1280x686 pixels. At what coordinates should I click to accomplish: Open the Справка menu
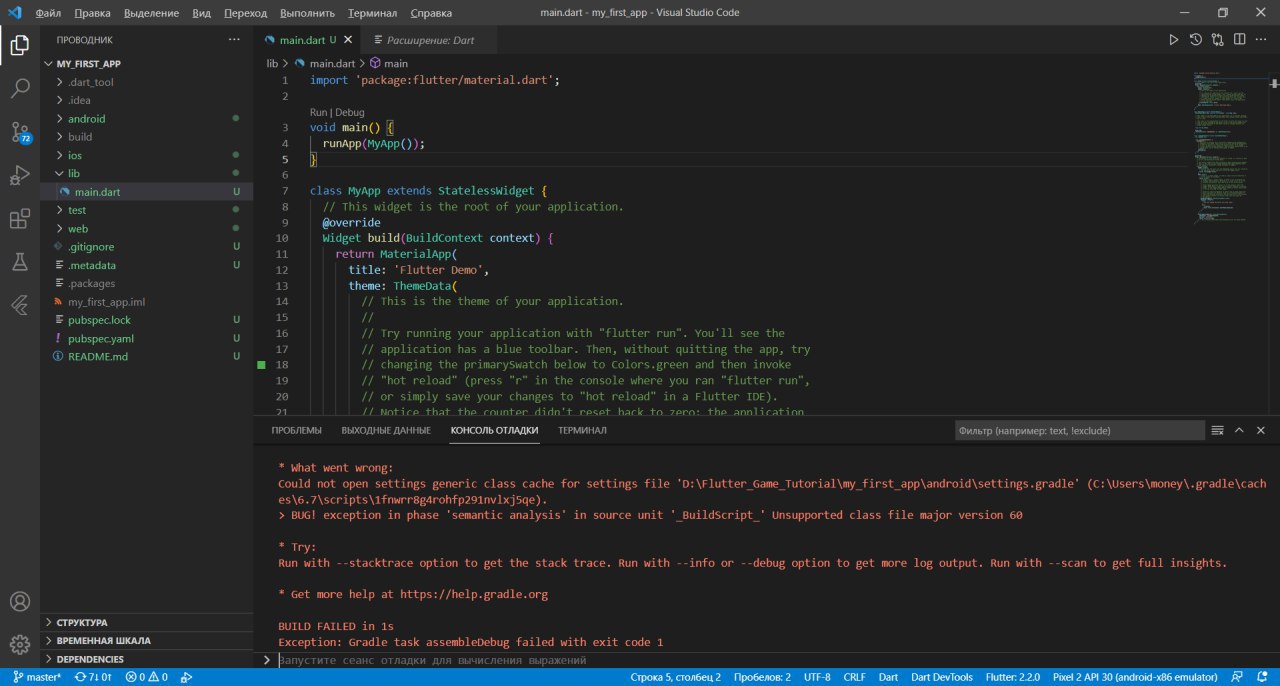click(431, 13)
